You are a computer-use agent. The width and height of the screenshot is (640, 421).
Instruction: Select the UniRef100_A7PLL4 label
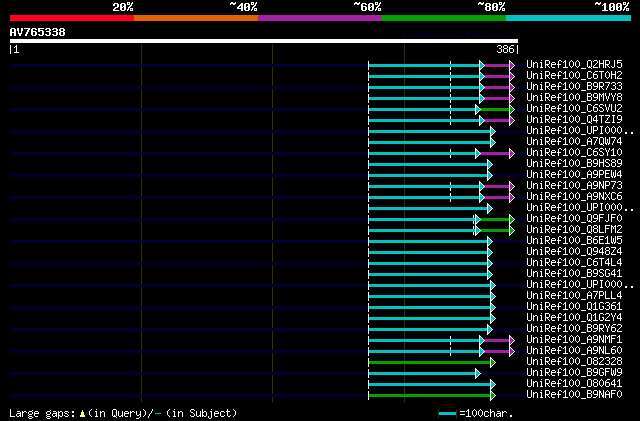(x=574, y=296)
